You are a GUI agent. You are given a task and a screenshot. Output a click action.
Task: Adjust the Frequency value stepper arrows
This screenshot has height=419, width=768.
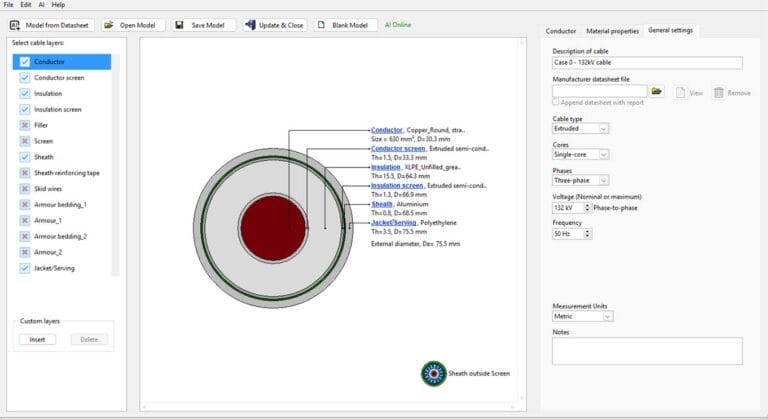pyautogui.click(x=587, y=234)
